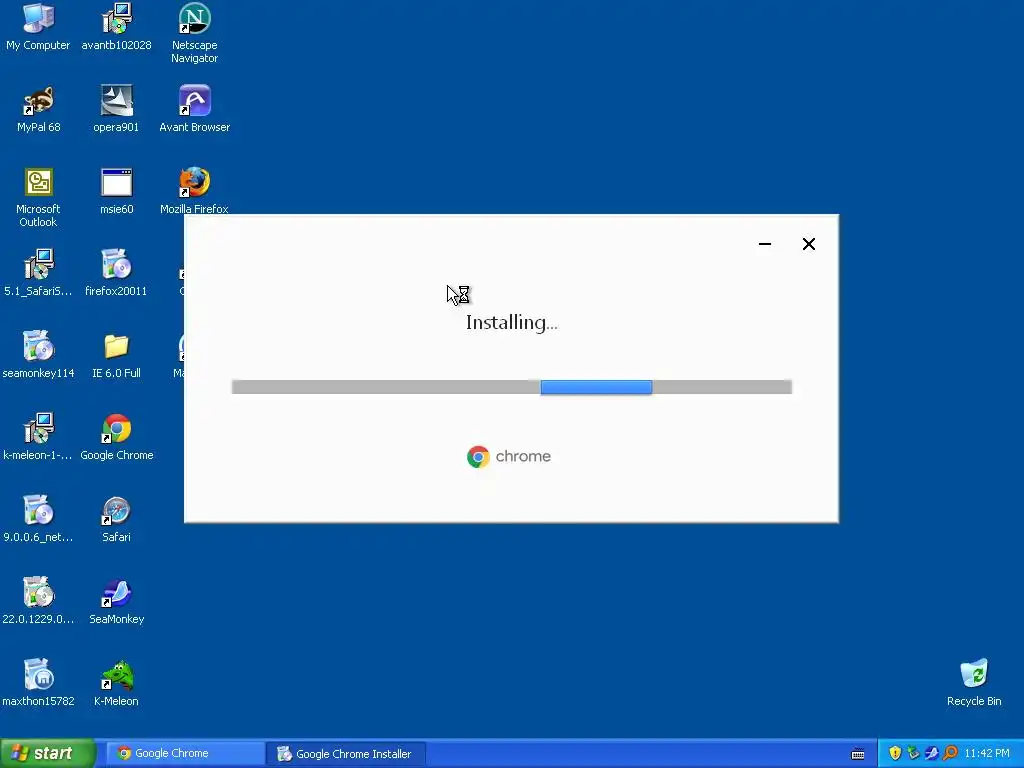Switch to Google Chrome taskbar button

pyautogui.click(x=185, y=753)
